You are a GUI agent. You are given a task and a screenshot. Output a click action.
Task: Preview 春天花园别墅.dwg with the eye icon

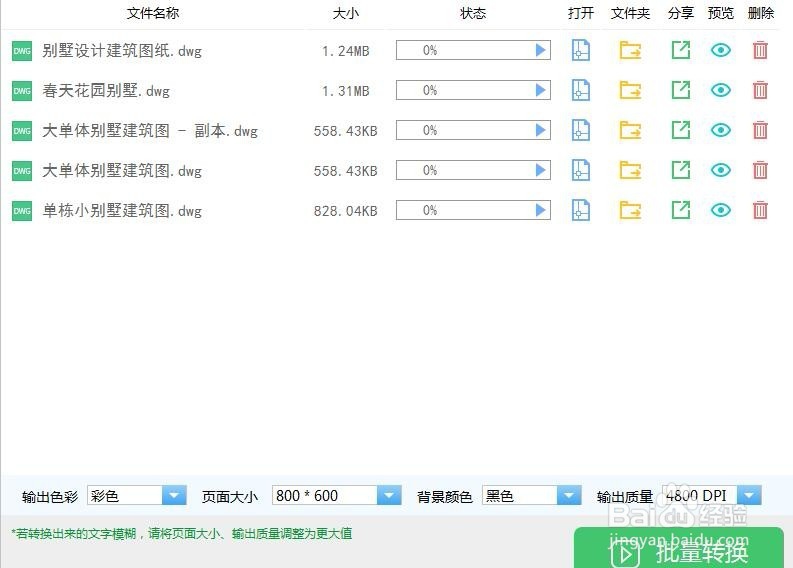721,90
